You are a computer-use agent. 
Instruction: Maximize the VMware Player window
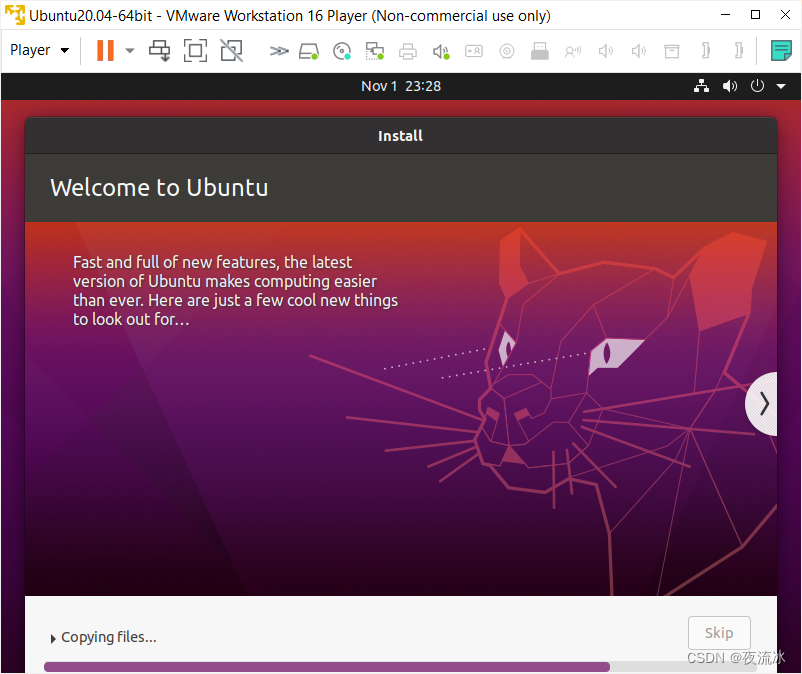pos(755,15)
